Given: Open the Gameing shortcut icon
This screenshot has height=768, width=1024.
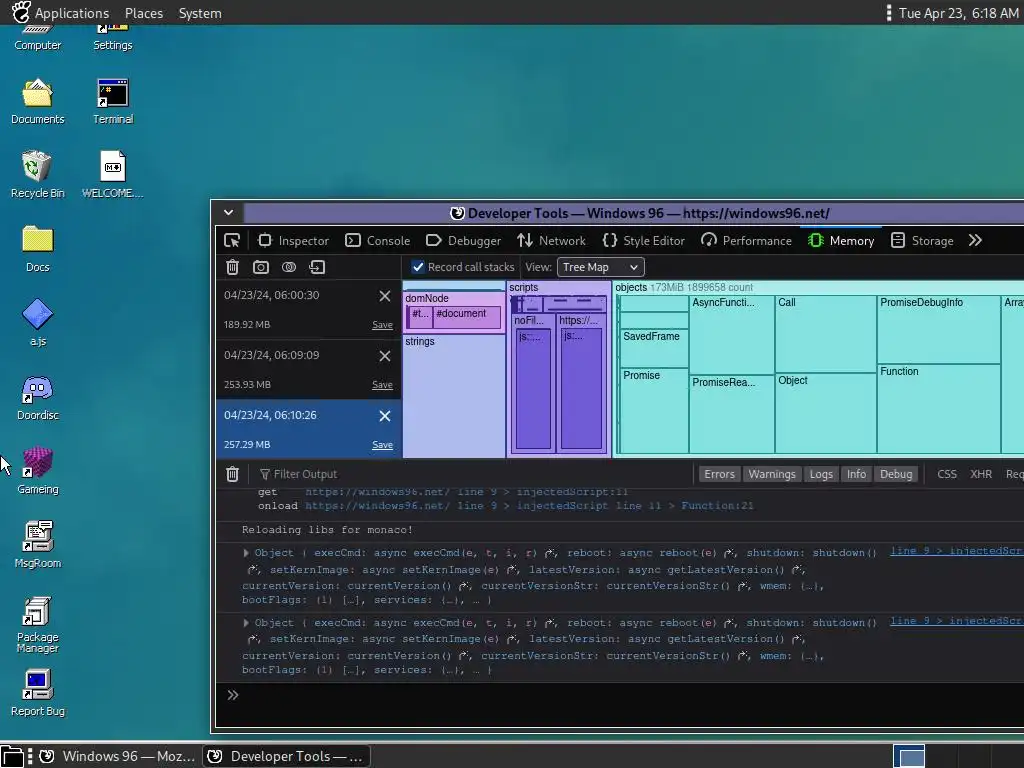Looking at the screenshot, I should click(37, 471).
